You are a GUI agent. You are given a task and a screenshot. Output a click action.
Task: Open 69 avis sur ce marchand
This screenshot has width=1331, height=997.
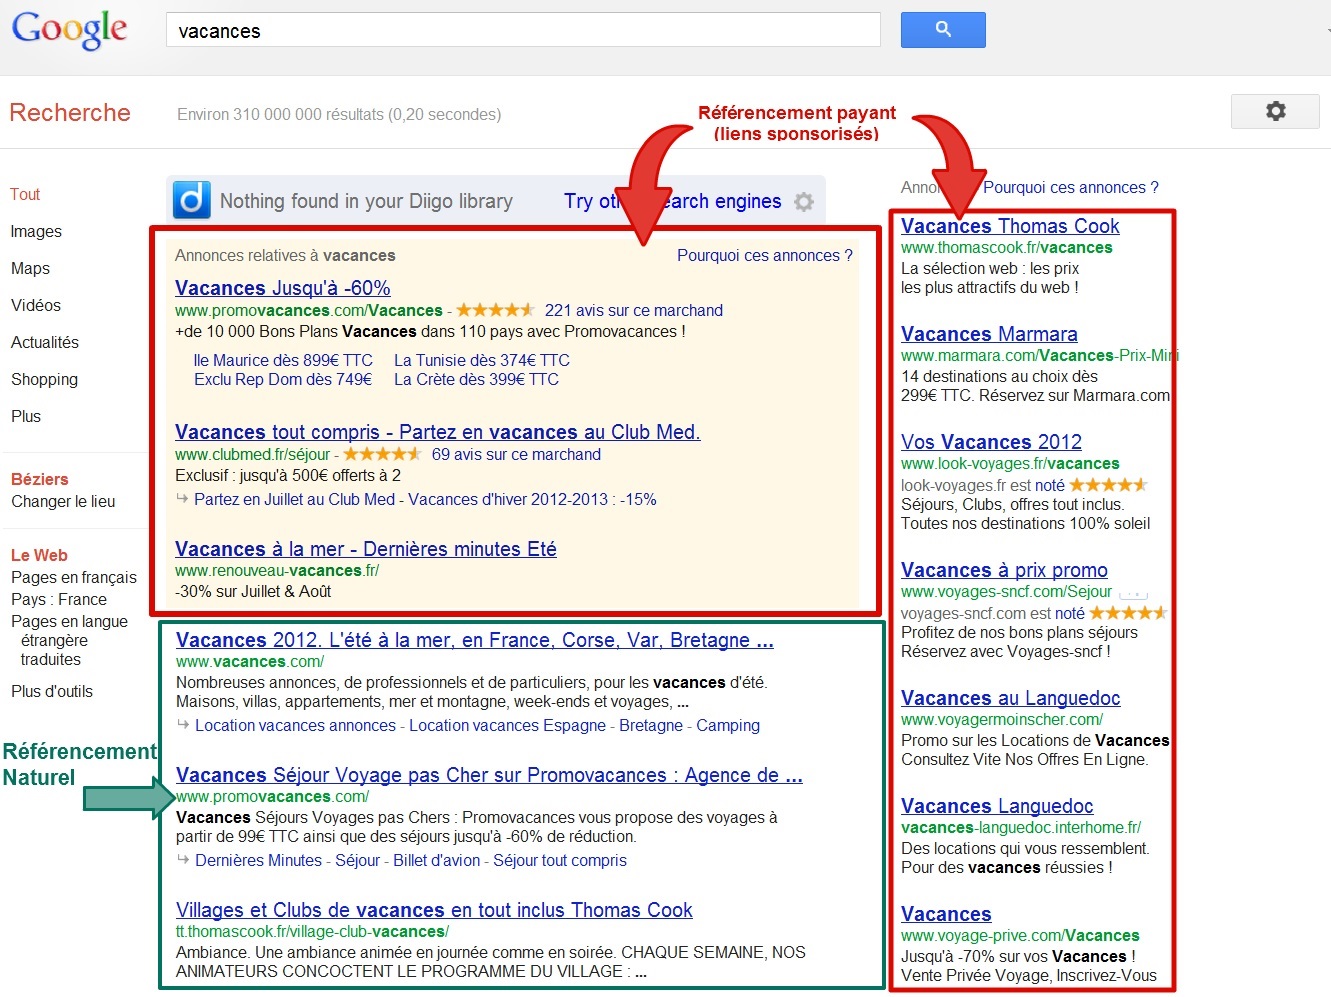[x=516, y=454]
